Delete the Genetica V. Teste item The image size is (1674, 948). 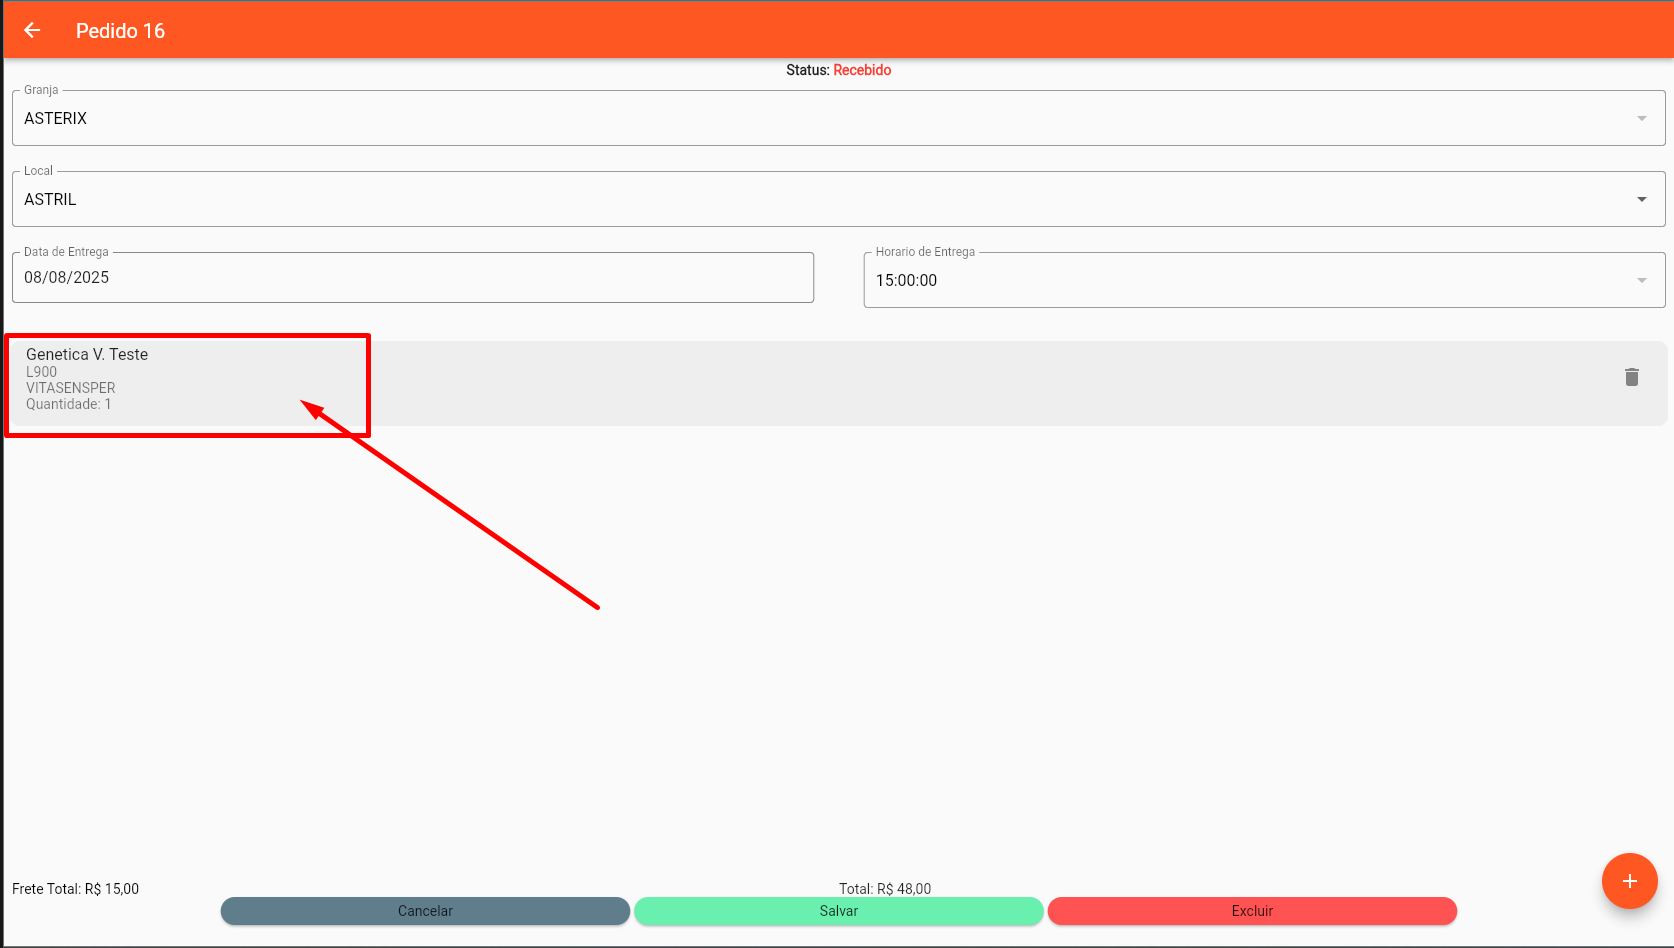[1631, 377]
